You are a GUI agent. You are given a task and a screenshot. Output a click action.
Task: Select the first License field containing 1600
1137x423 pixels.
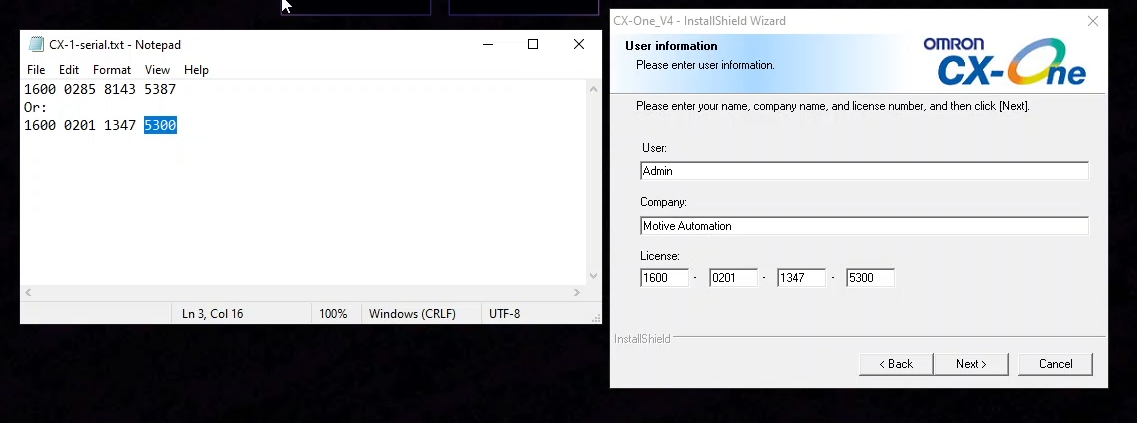click(x=664, y=278)
